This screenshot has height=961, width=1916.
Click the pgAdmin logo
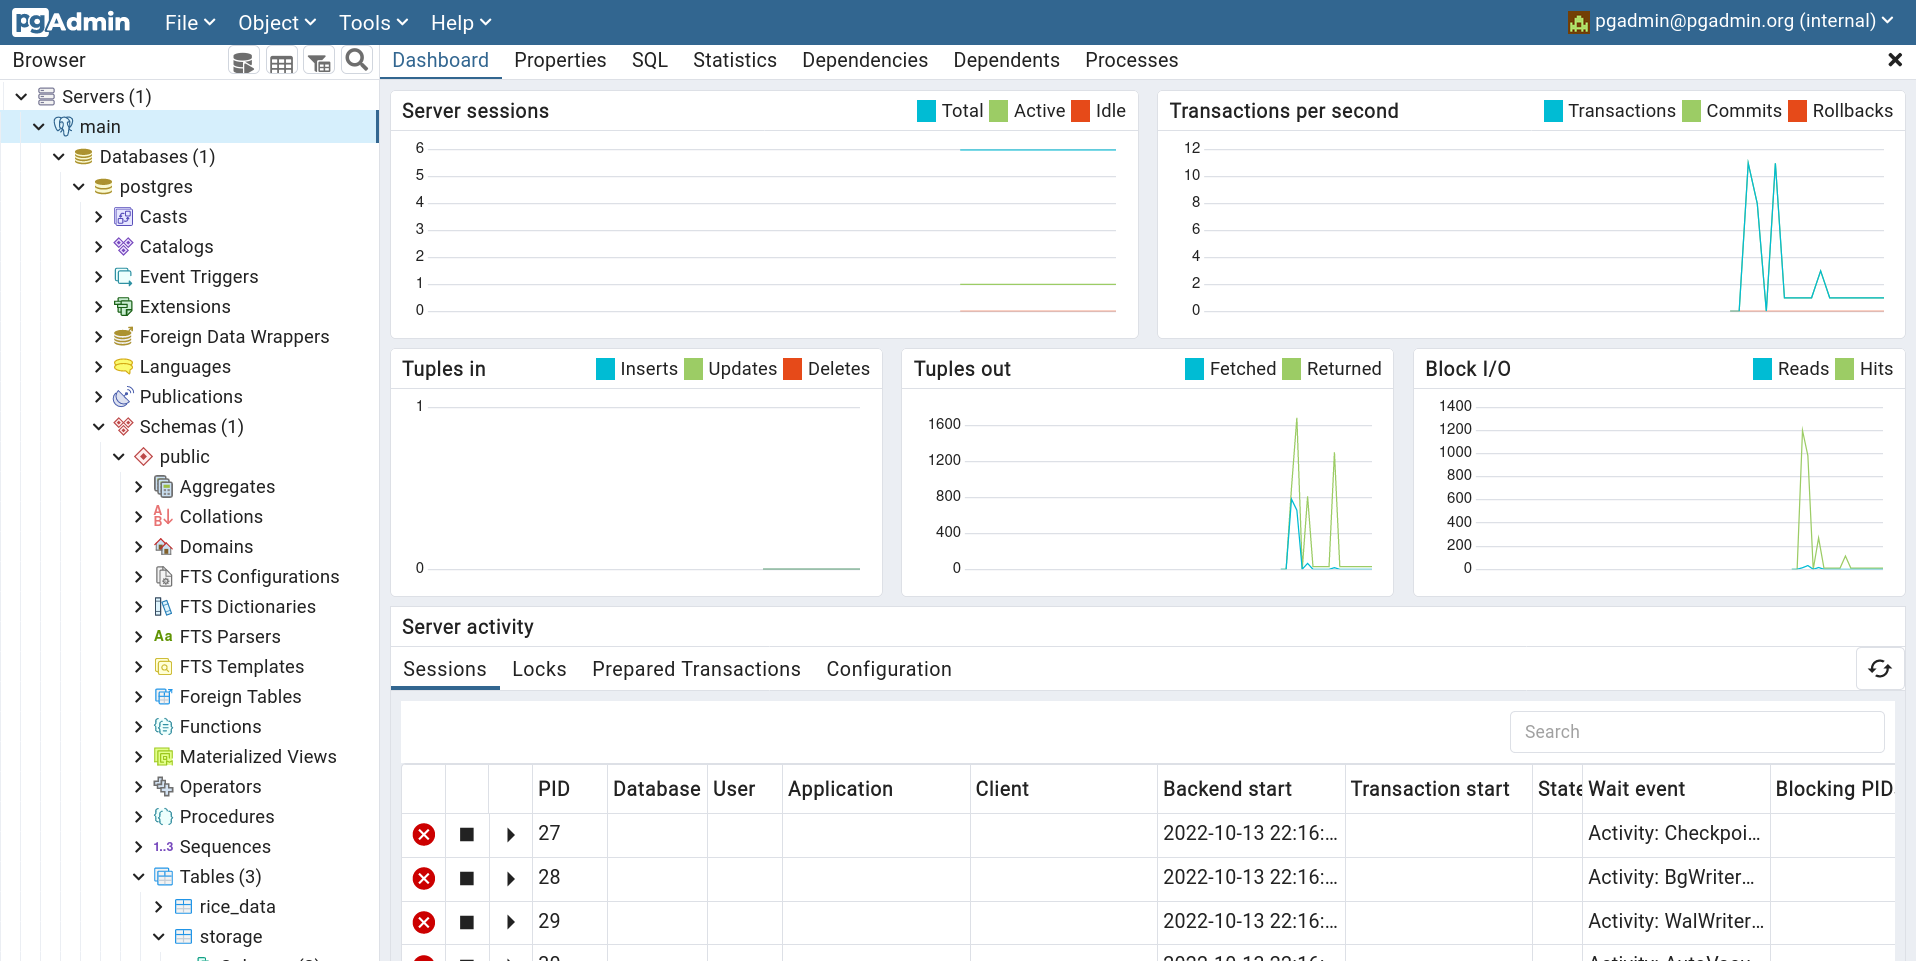point(71,22)
